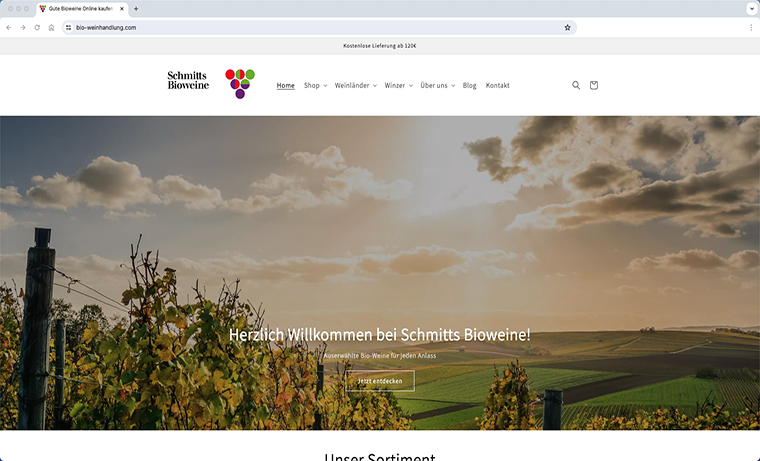Select the Home navigation item
760x461 pixels.
coord(285,85)
